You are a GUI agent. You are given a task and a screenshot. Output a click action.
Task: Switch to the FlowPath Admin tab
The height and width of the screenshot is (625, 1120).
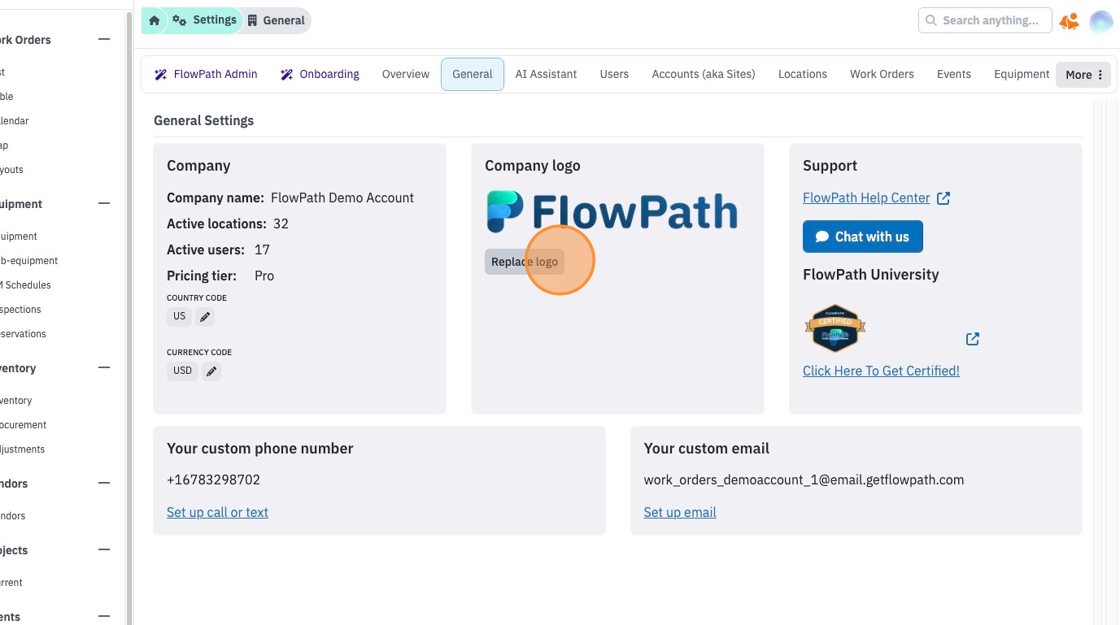[x=206, y=74]
